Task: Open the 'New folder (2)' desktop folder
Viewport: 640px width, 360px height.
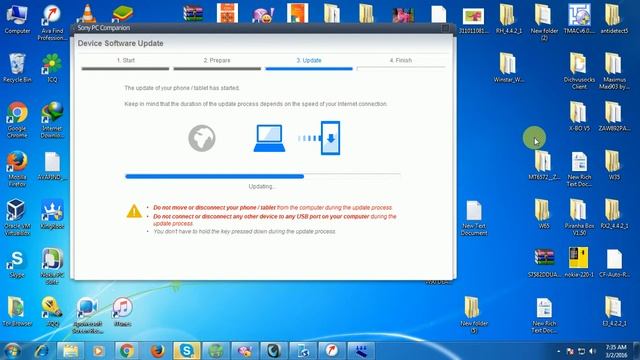Action: pos(544,22)
